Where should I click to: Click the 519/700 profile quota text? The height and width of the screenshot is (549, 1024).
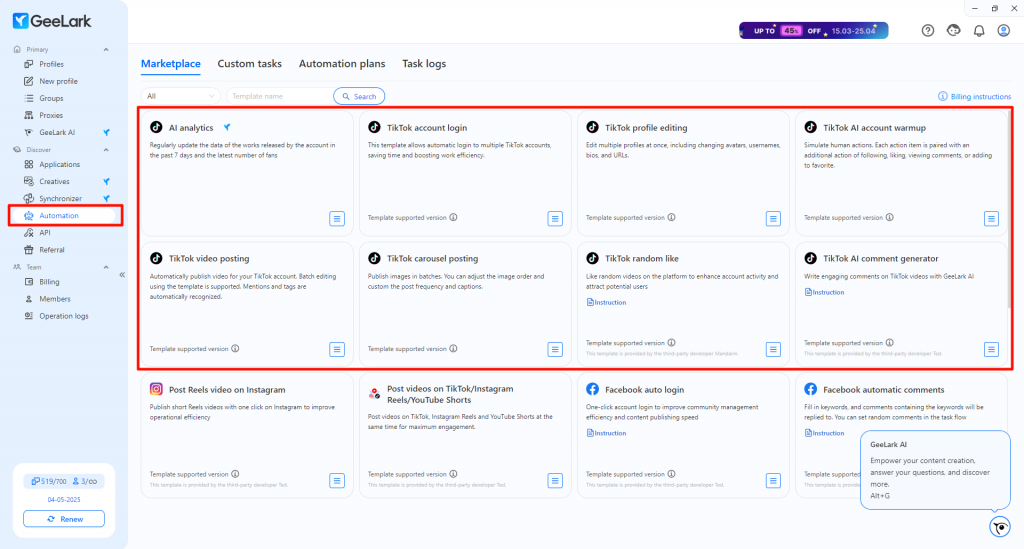(x=49, y=481)
